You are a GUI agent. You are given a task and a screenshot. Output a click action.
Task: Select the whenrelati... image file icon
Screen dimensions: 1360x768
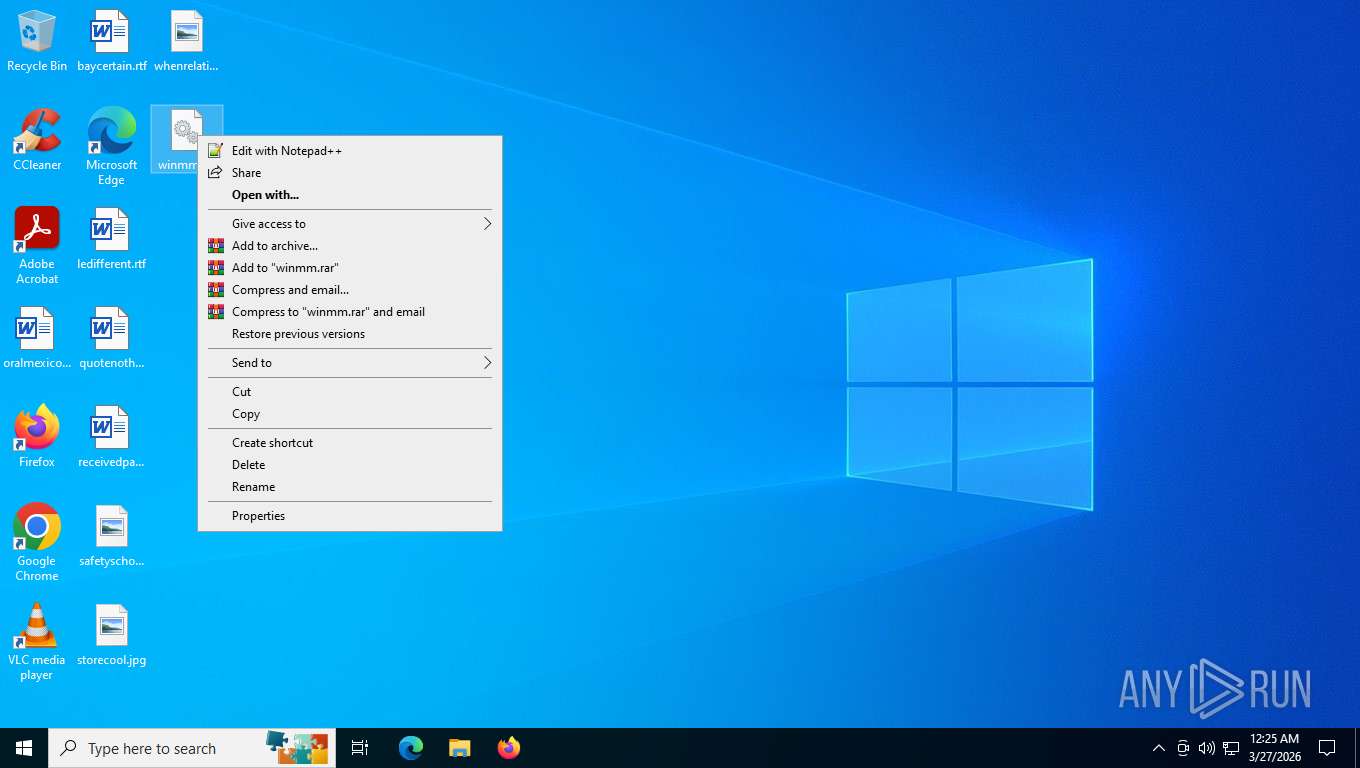[186, 41]
